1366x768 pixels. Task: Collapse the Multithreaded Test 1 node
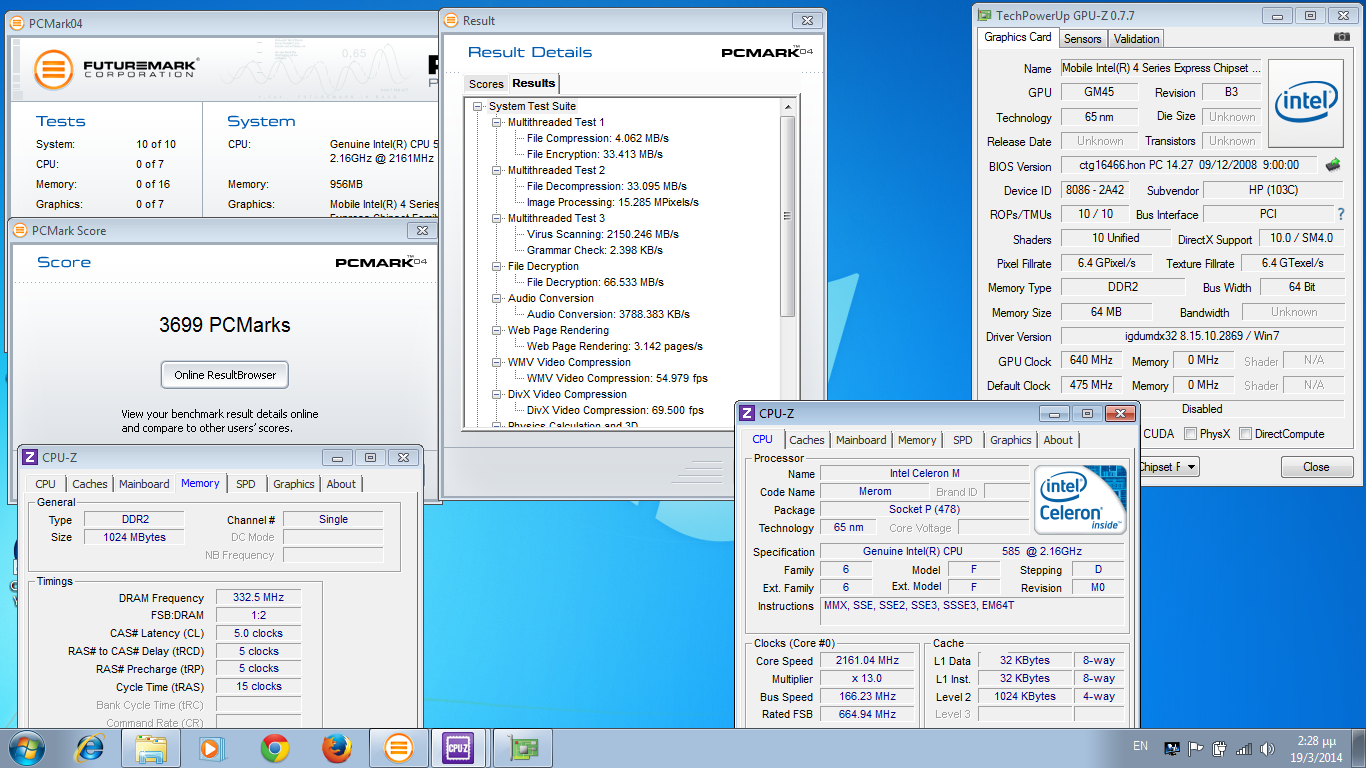point(497,122)
